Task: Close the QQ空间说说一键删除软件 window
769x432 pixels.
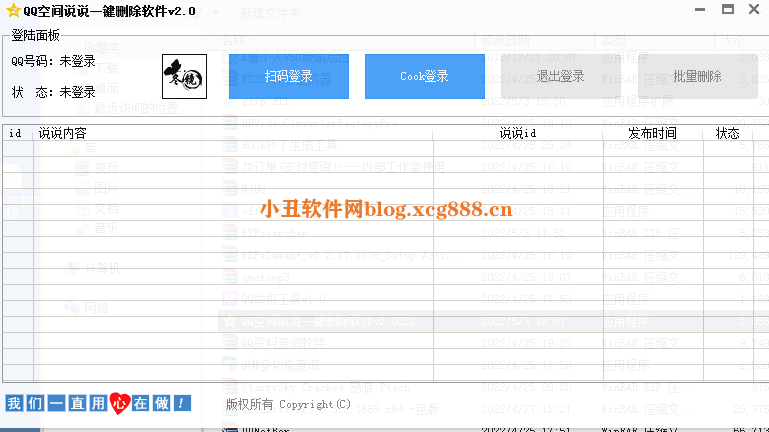Action: click(x=754, y=9)
